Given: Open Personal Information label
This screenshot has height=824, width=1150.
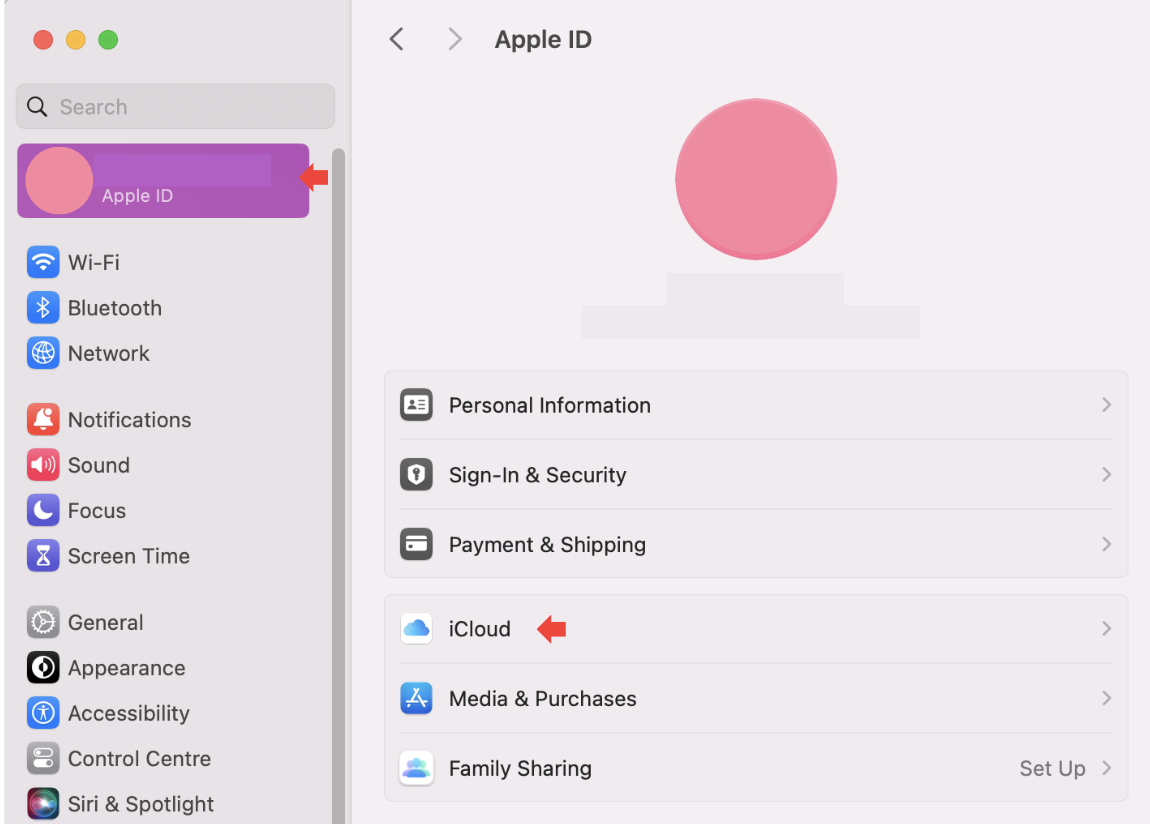Looking at the screenshot, I should (x=550, y=405).
